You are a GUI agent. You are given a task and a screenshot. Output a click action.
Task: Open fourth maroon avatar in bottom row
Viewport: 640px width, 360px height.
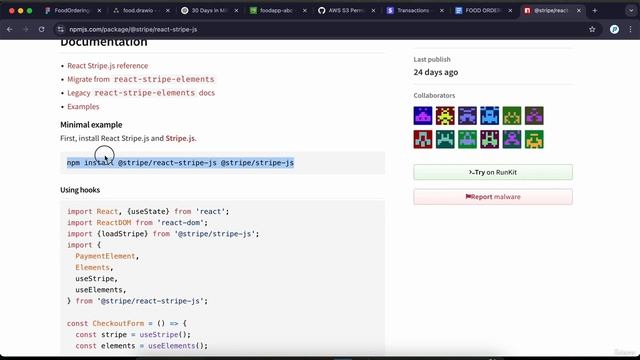[489, 139]
